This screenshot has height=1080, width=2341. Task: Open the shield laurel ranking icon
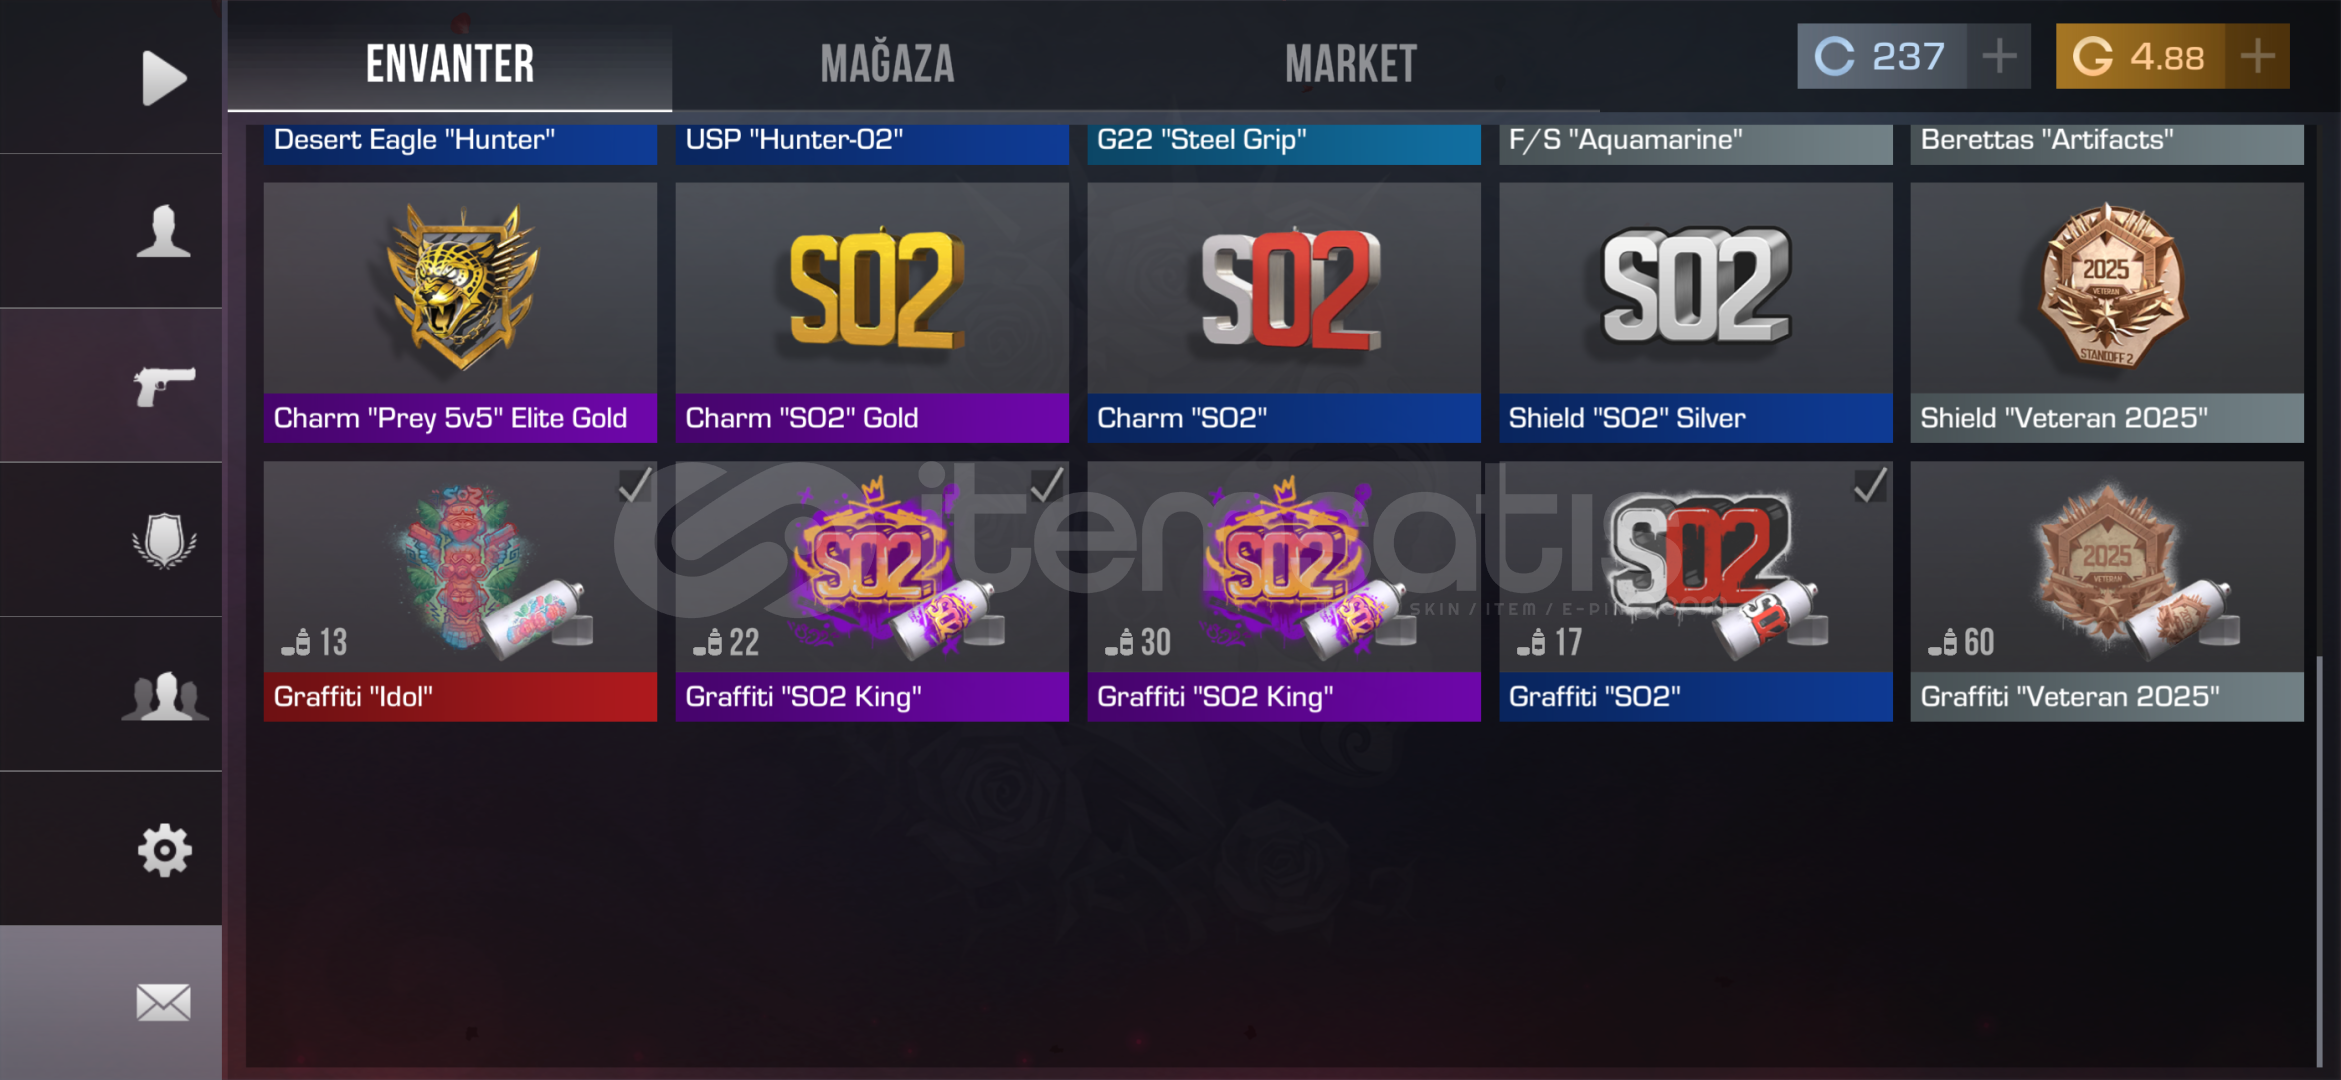point(164,541)
